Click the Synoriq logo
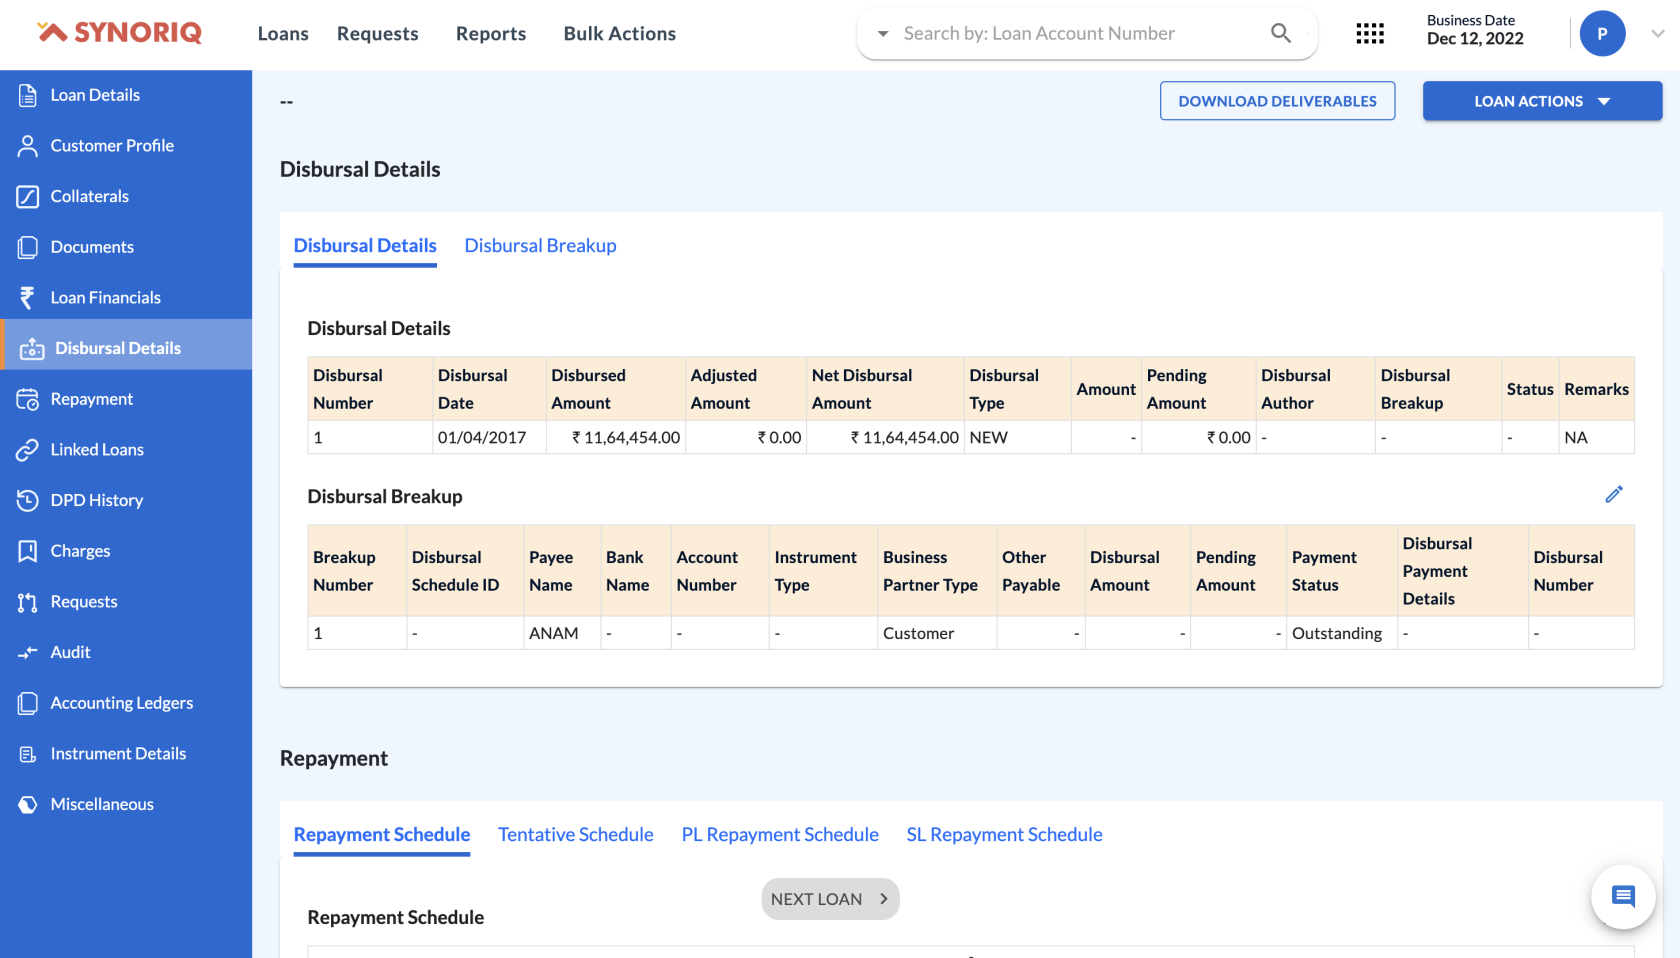Viewport: 1680px width, 958px height. (119, 33)
